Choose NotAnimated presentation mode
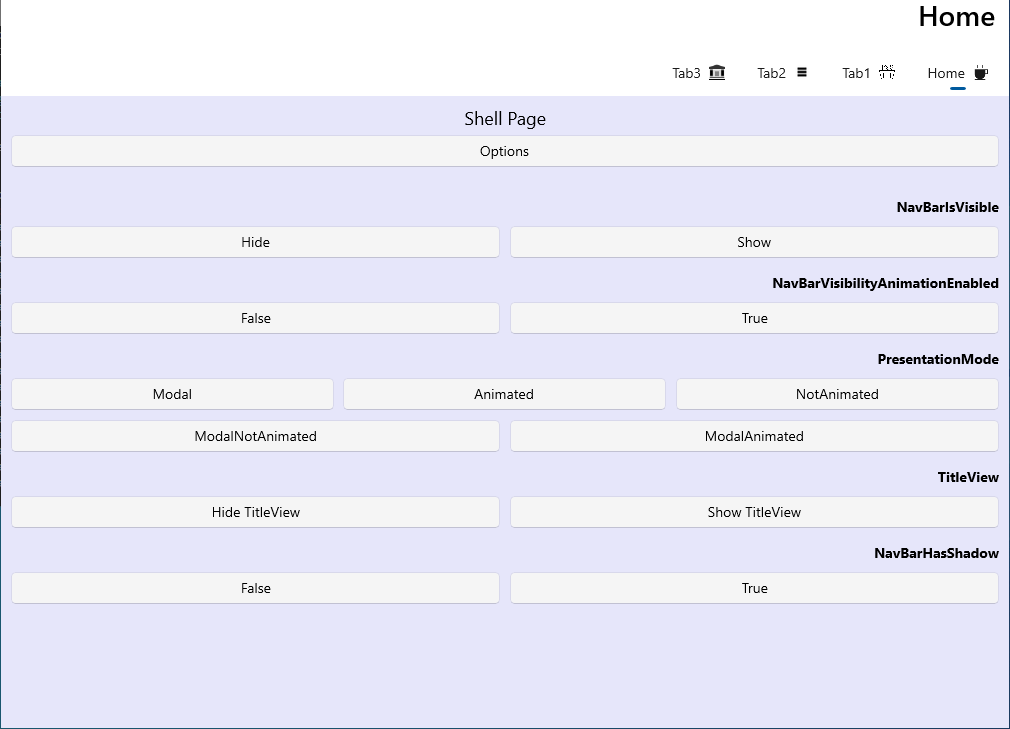Screen dimensions: 1010x729 [x=837, y=394]
